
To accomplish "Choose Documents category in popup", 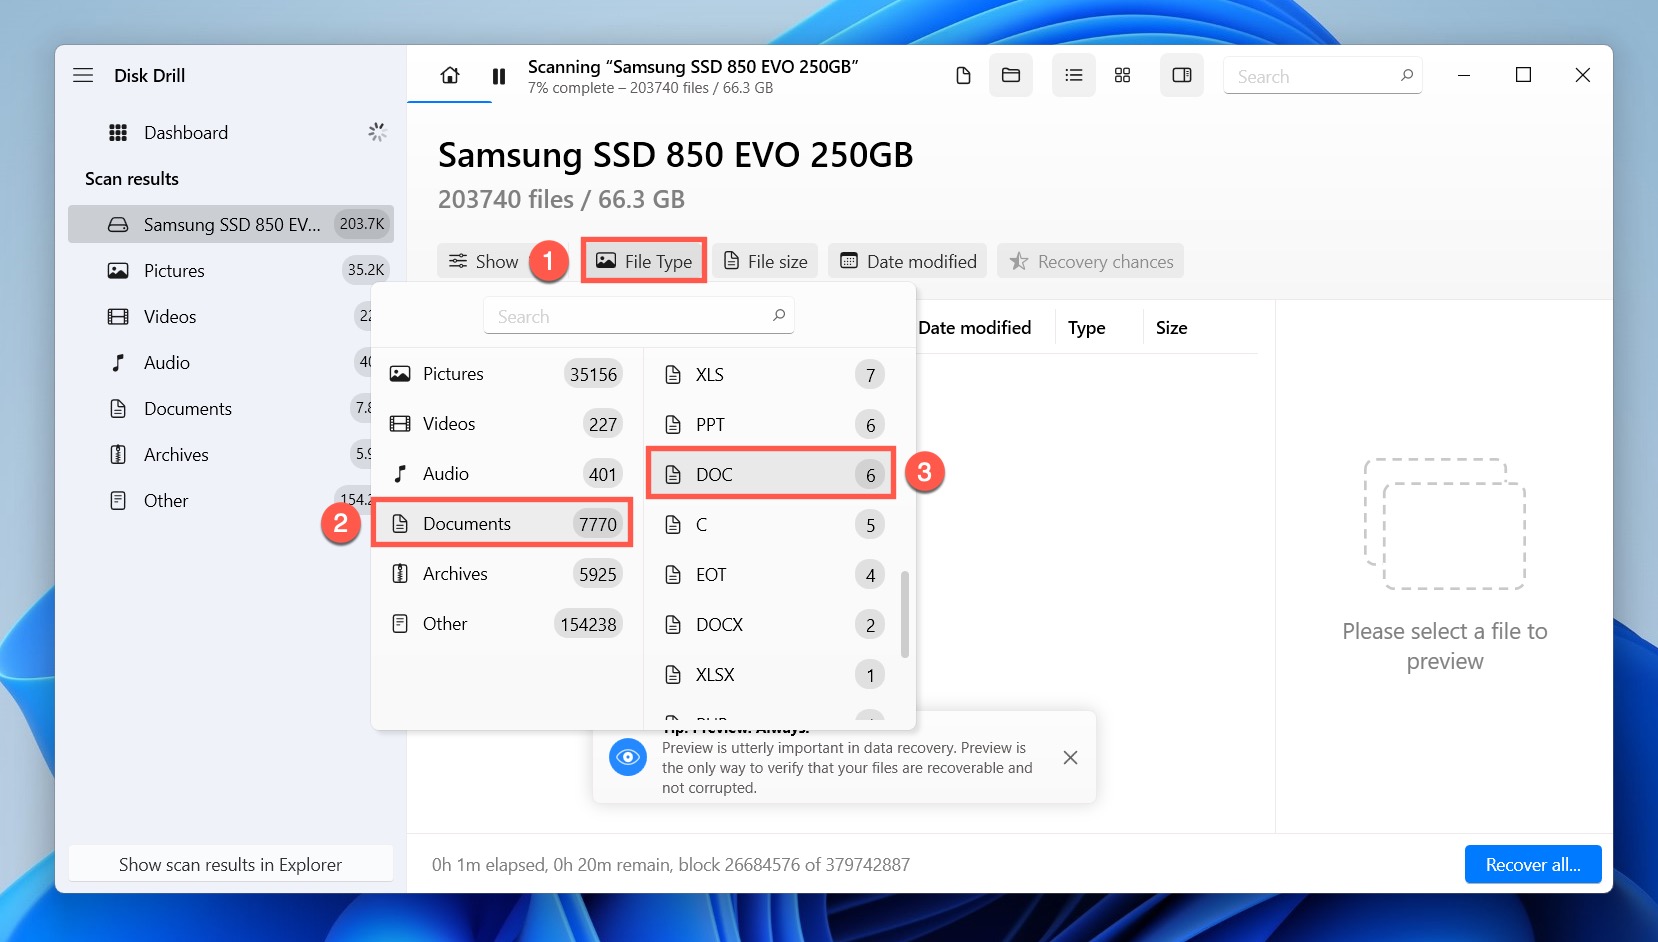I will coord(504,524).
